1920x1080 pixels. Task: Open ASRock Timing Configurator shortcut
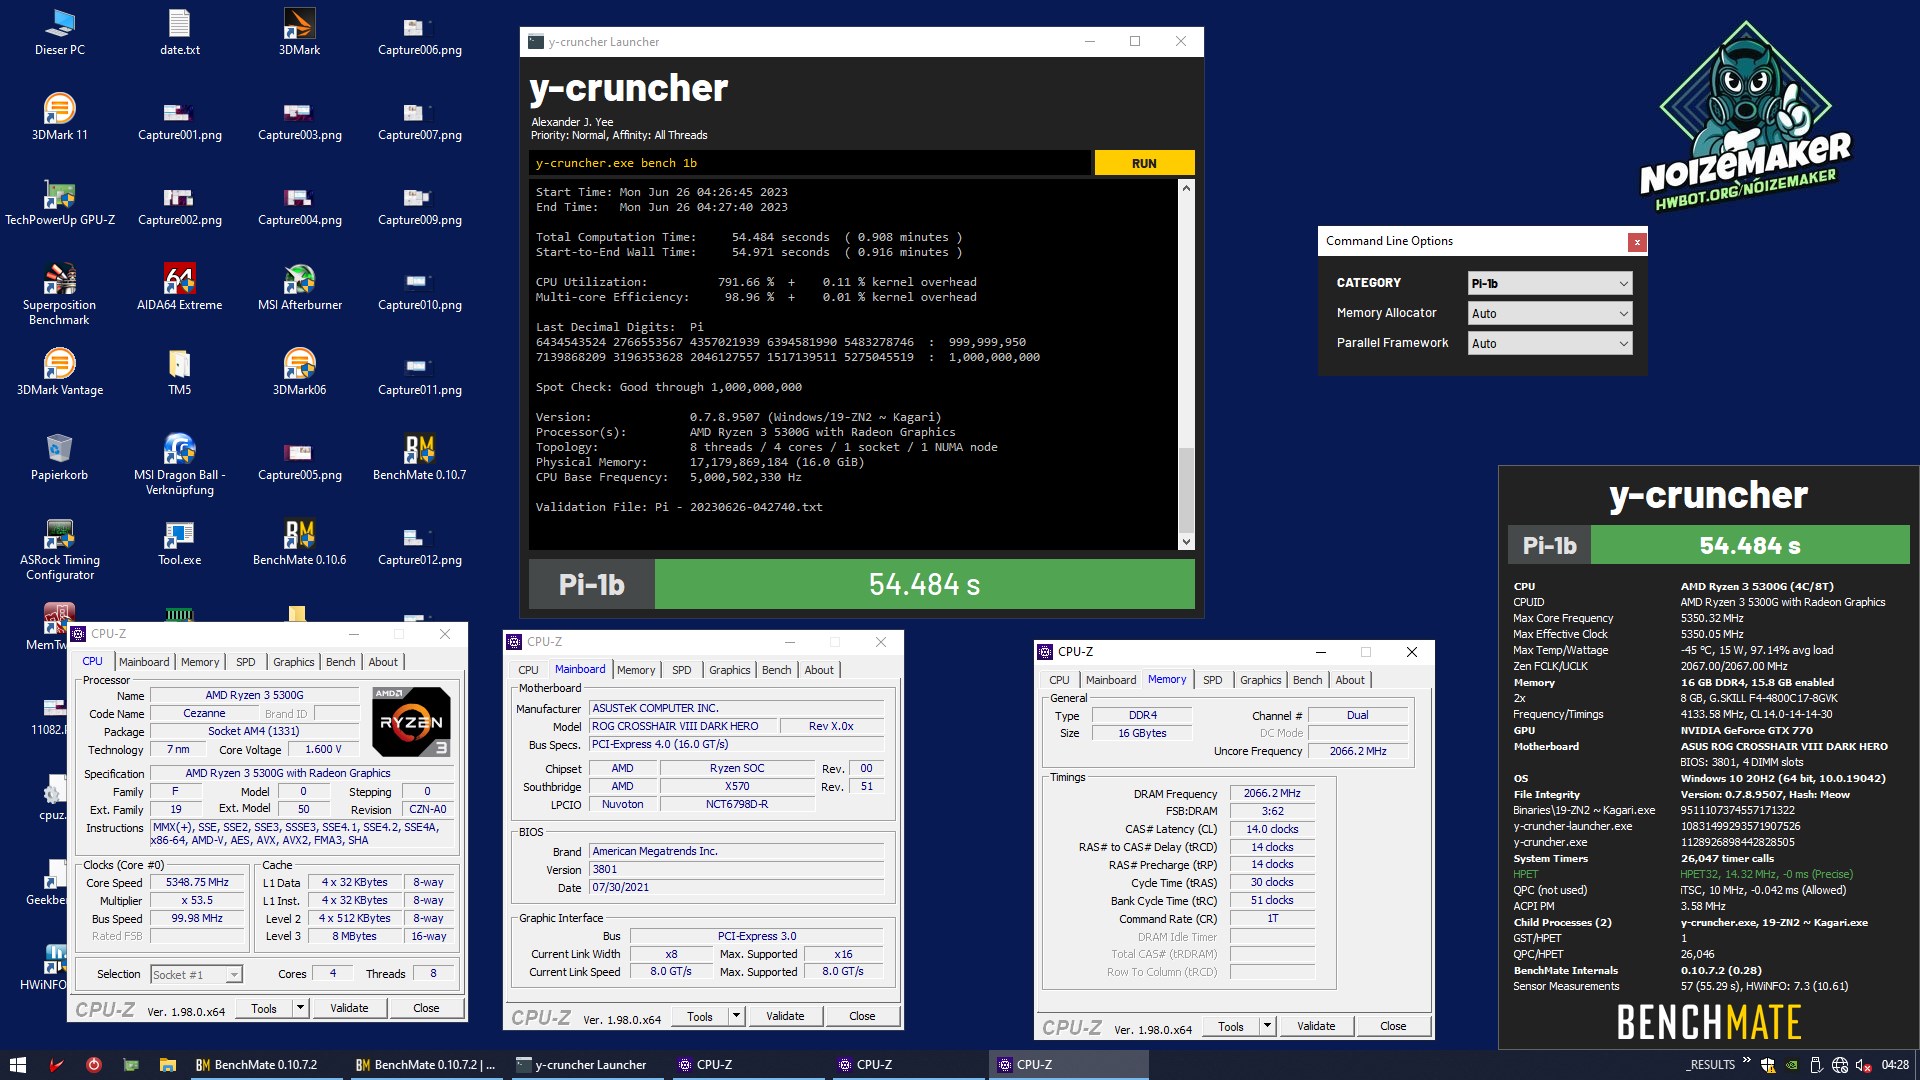point(60,549)
